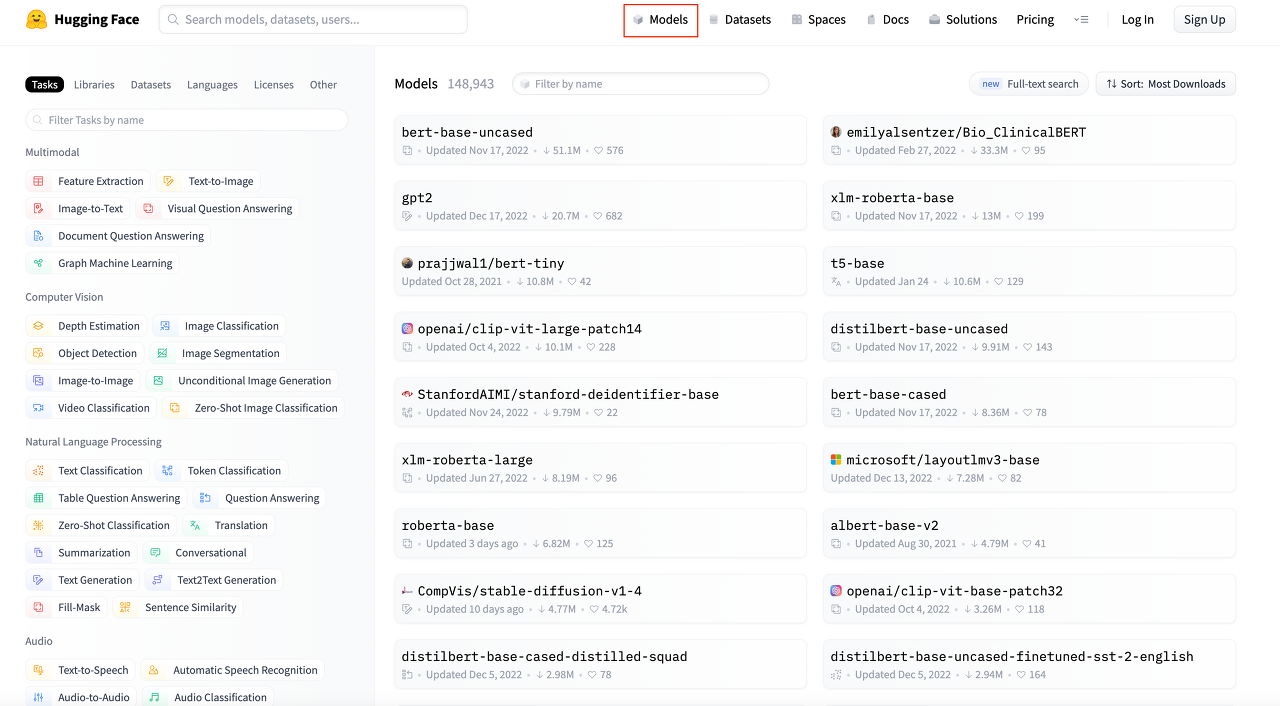This screenshot has width=1280, height=706.
Task: Select the Zero-Shot Classification task filter
Action: (101, 525)
